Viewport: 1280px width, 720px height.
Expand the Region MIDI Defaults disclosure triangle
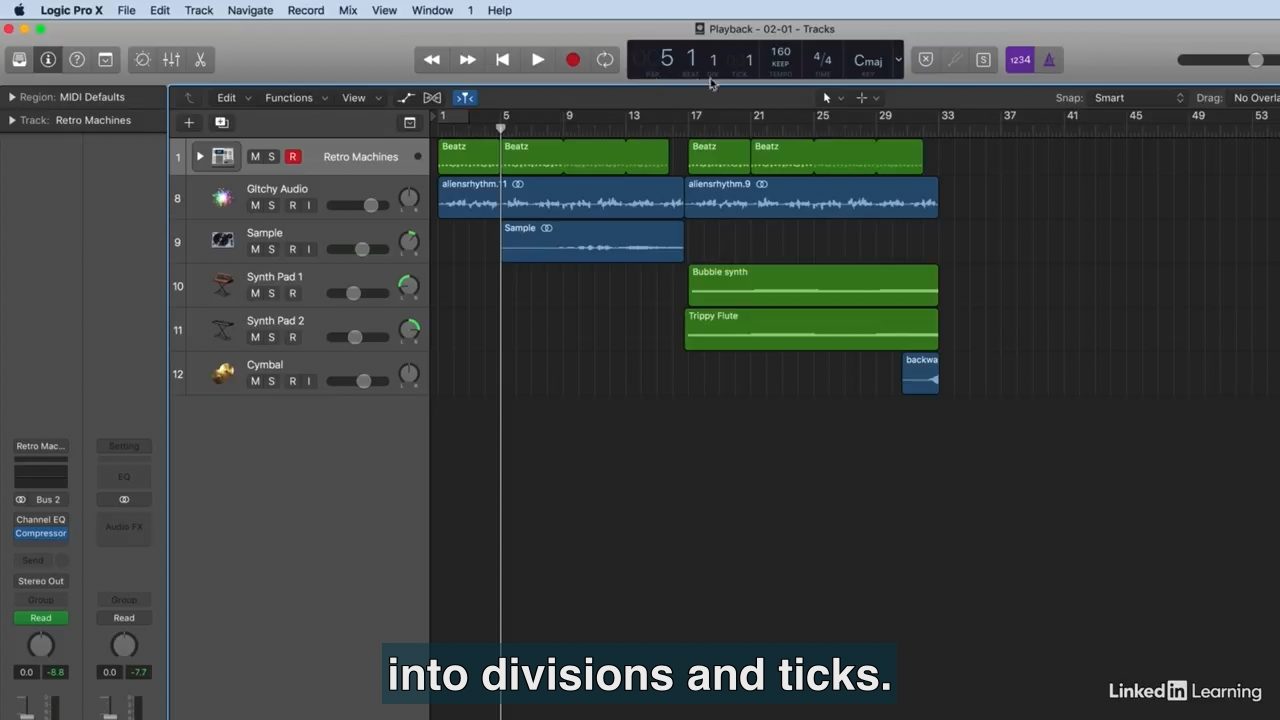click(12, 97)
